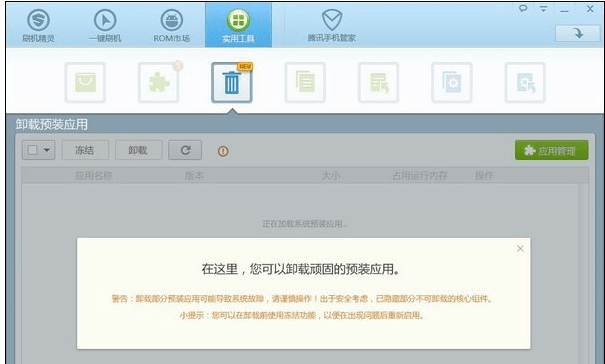The height and width of the screenshot is (364, 605).
Task: Close the application window
Action: (x=590, y=9)
